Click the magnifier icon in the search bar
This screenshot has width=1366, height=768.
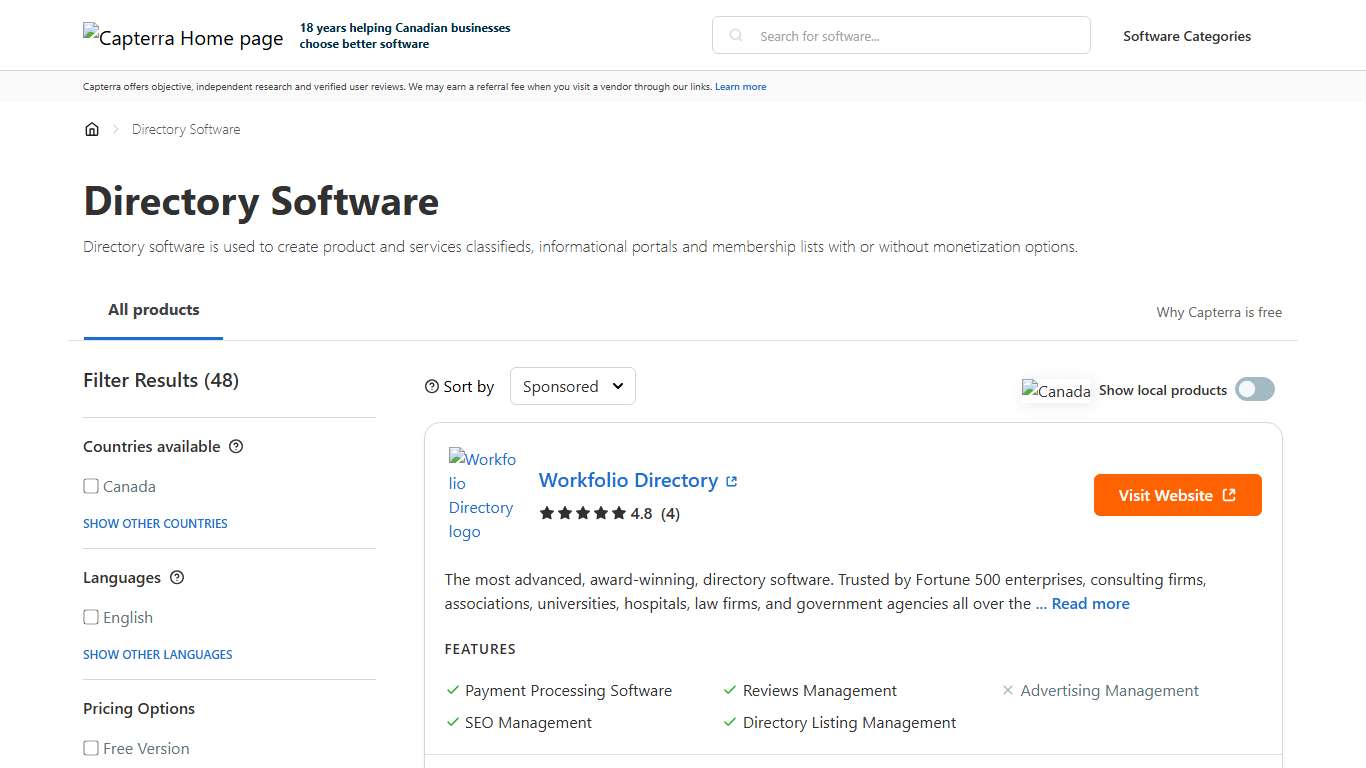click(x=735, y=35)
